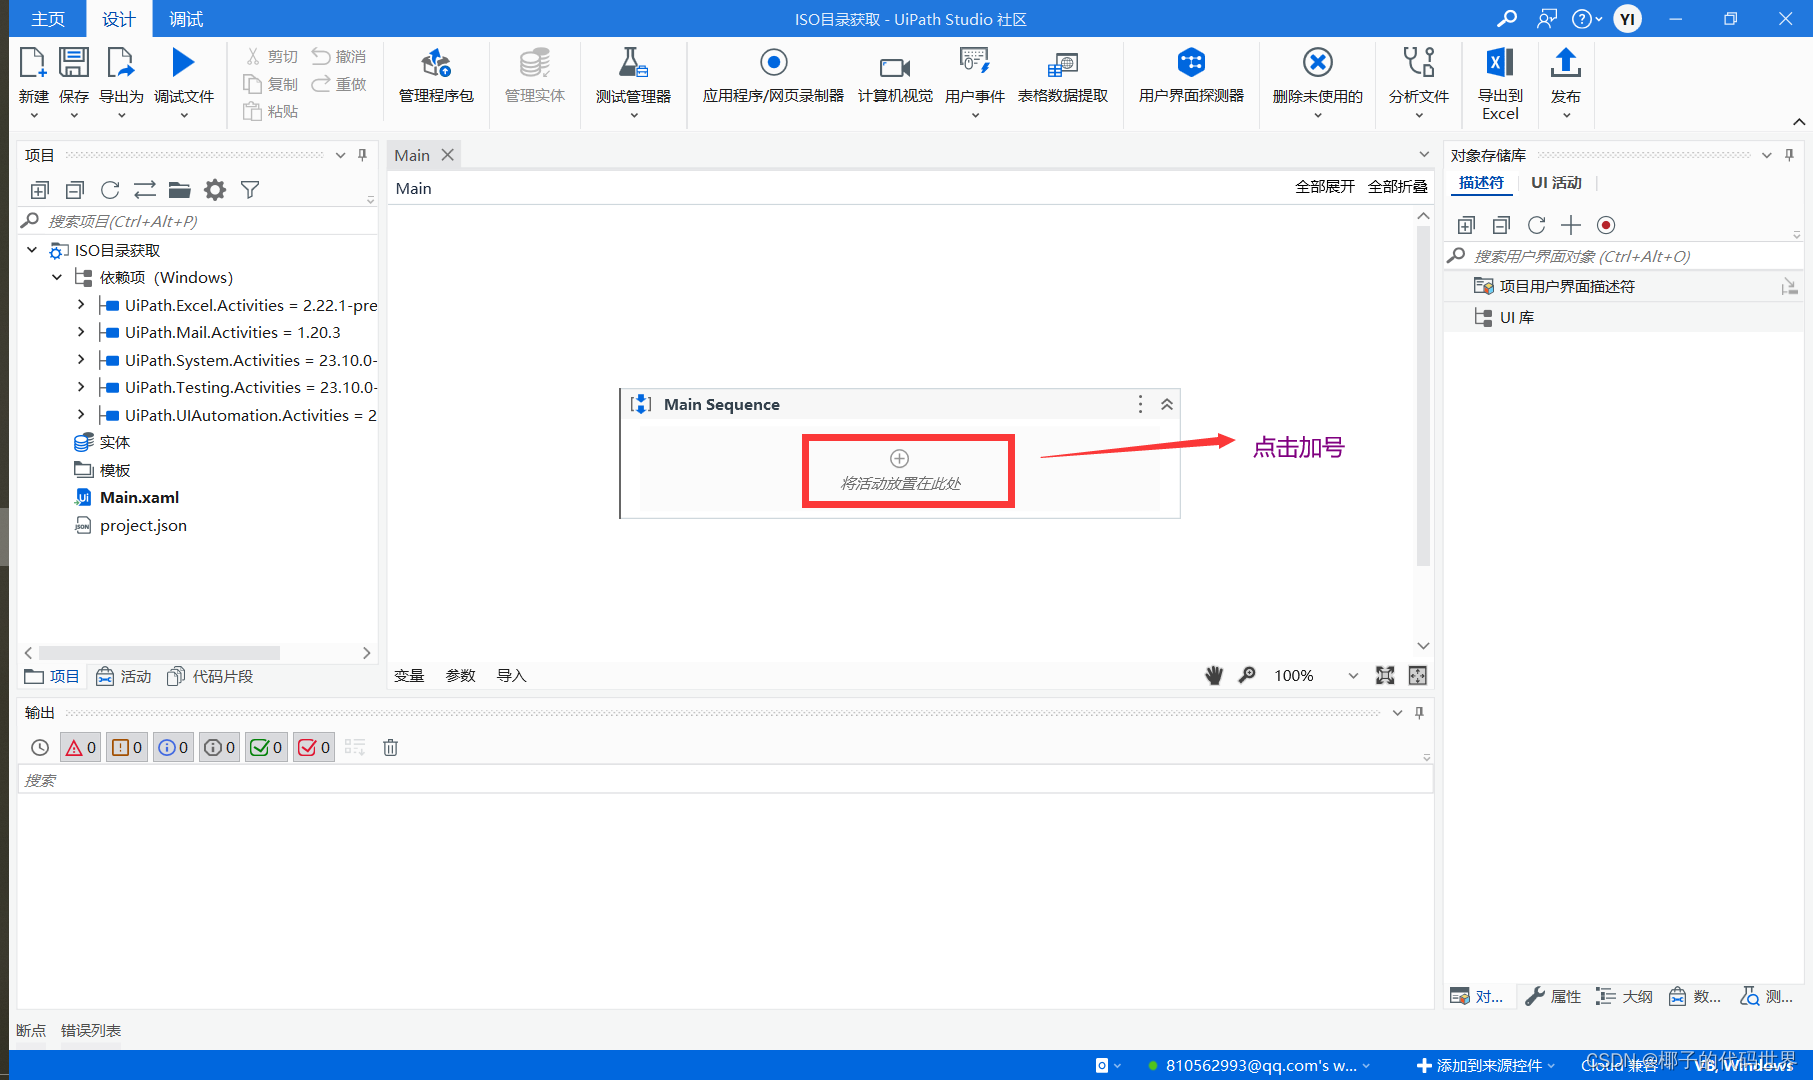Click Add to Source Control (添加到来源控件)
Viewport: 1813px width, 1080px height.
1486,1065
